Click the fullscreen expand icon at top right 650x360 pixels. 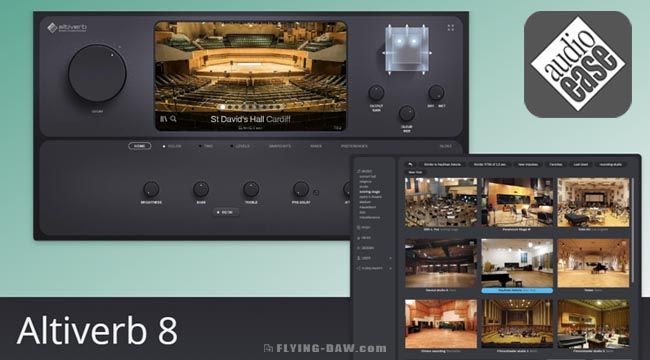tap(451, 28)
